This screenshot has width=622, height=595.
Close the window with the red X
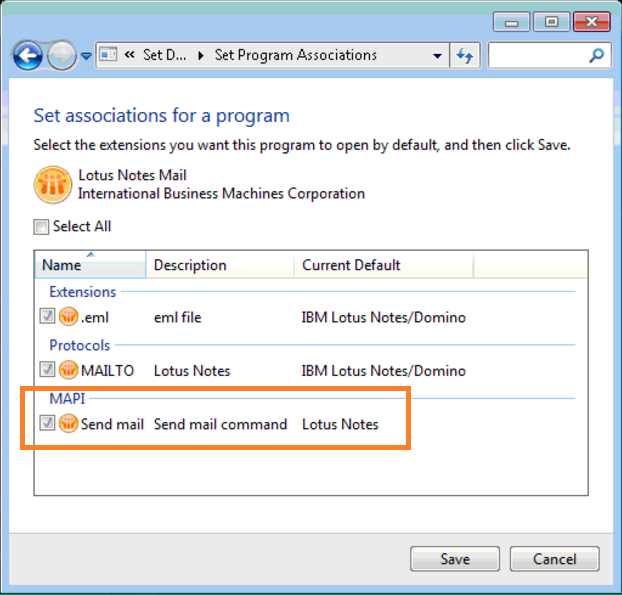(x=591, y=22)
